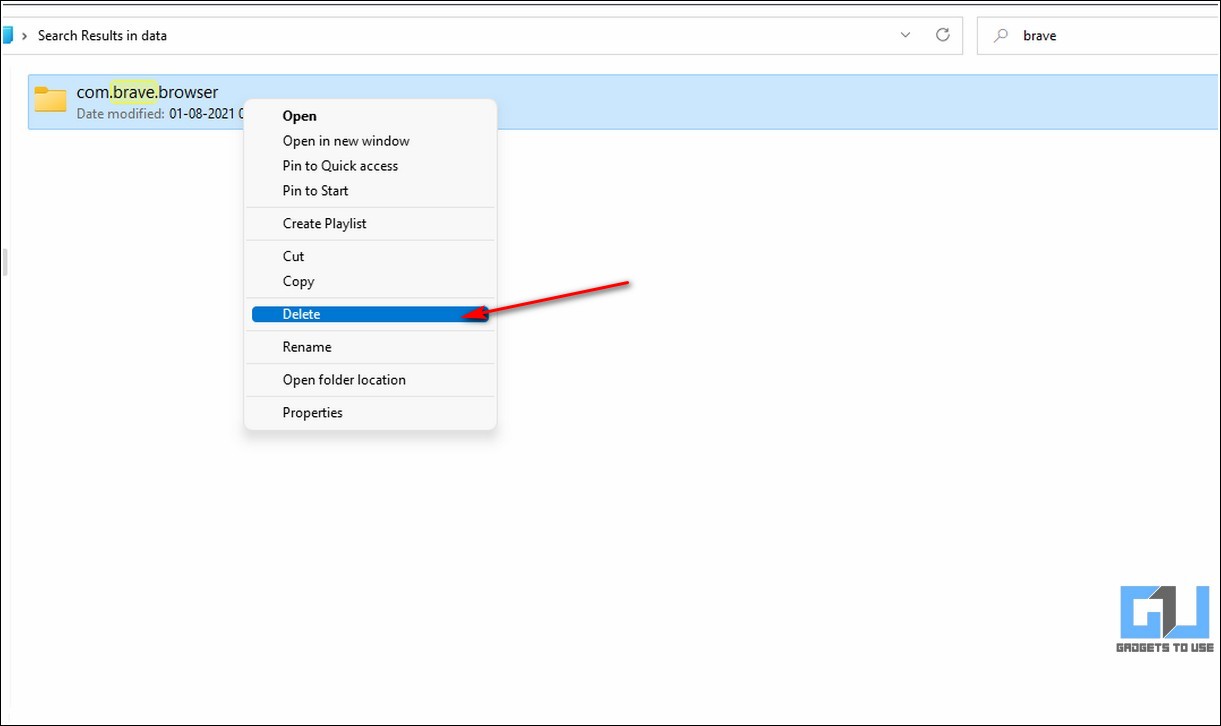The height and width of the screenshot is (726, 1221).
Task: Open Properties from context menu
Action: point(370,413)
